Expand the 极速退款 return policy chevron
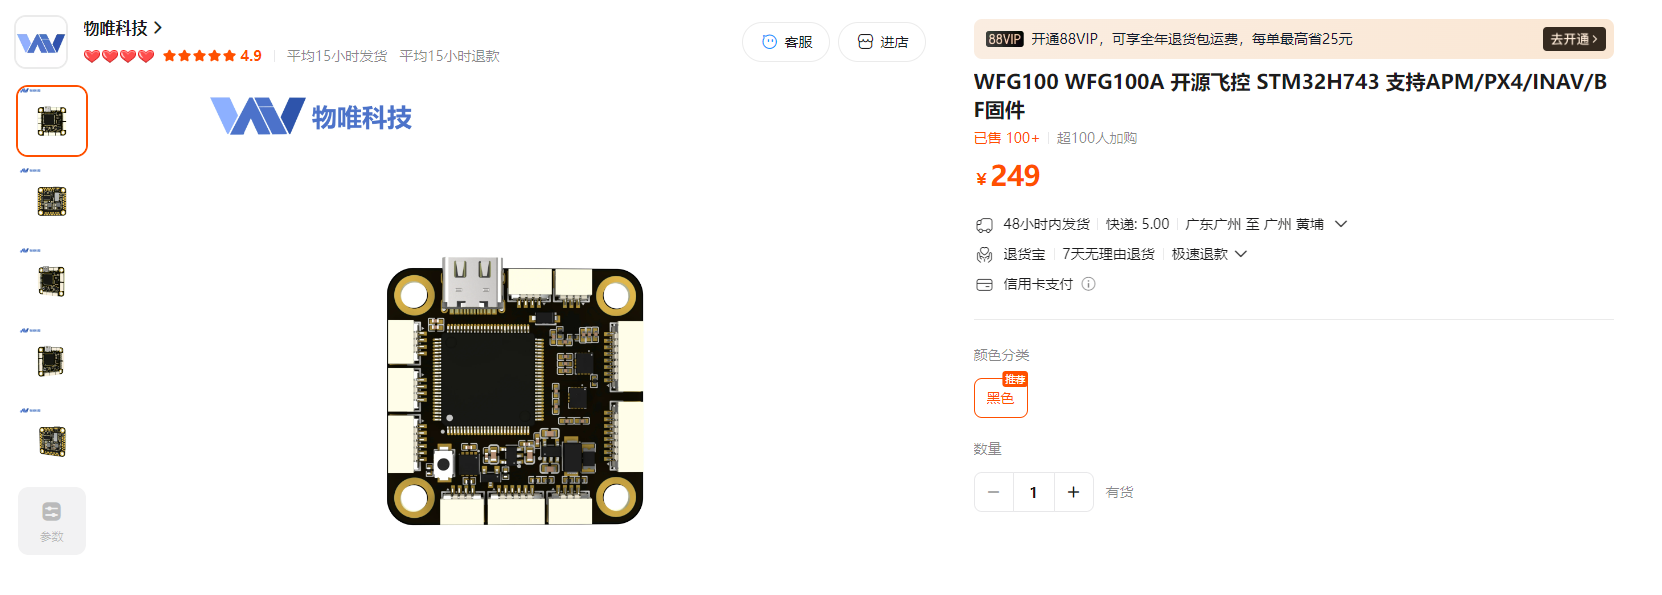The image size is (1662, 595). coord(1241,254)
